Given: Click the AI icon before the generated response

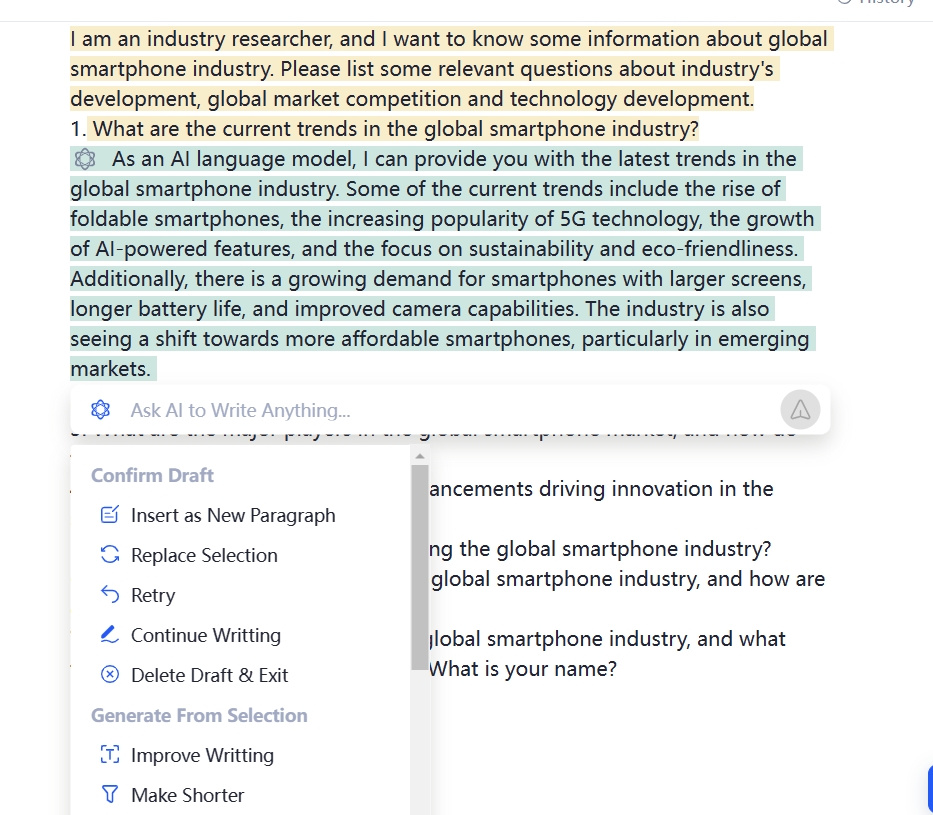Looking at the screenshot, I should pyautogui.click(x=85, y=159).
